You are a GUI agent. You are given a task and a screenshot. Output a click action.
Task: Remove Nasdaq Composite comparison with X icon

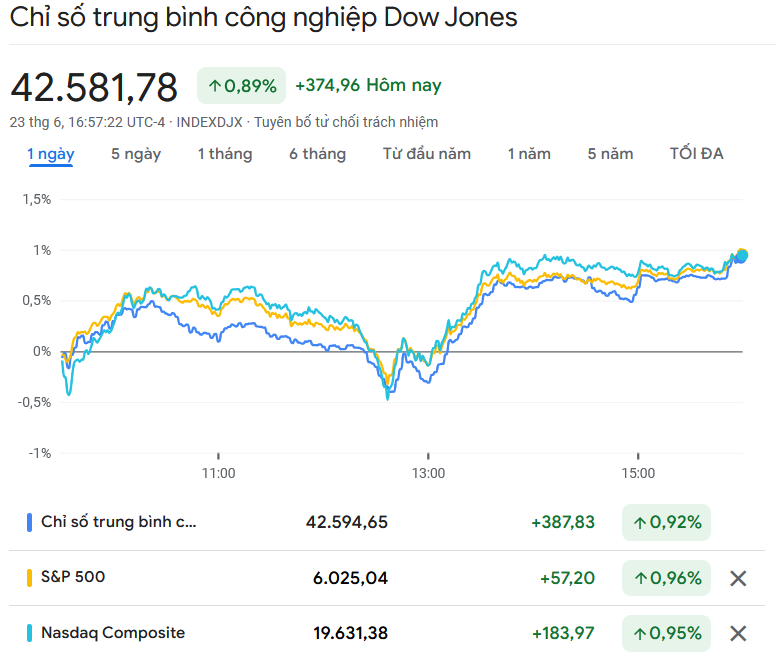738,633
